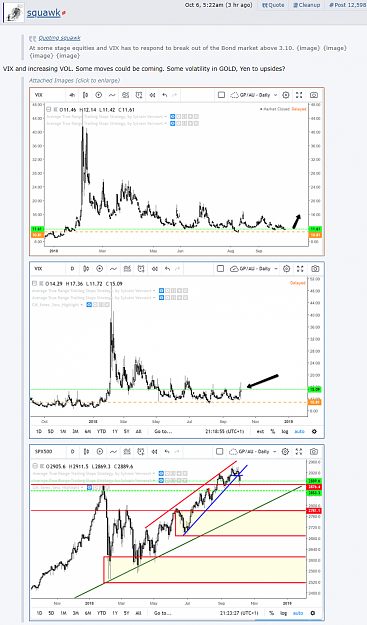Toggle top ATR indicator eye in SPX500 chart
Viewport: 367px width, 625px height.
pos(161,473)
